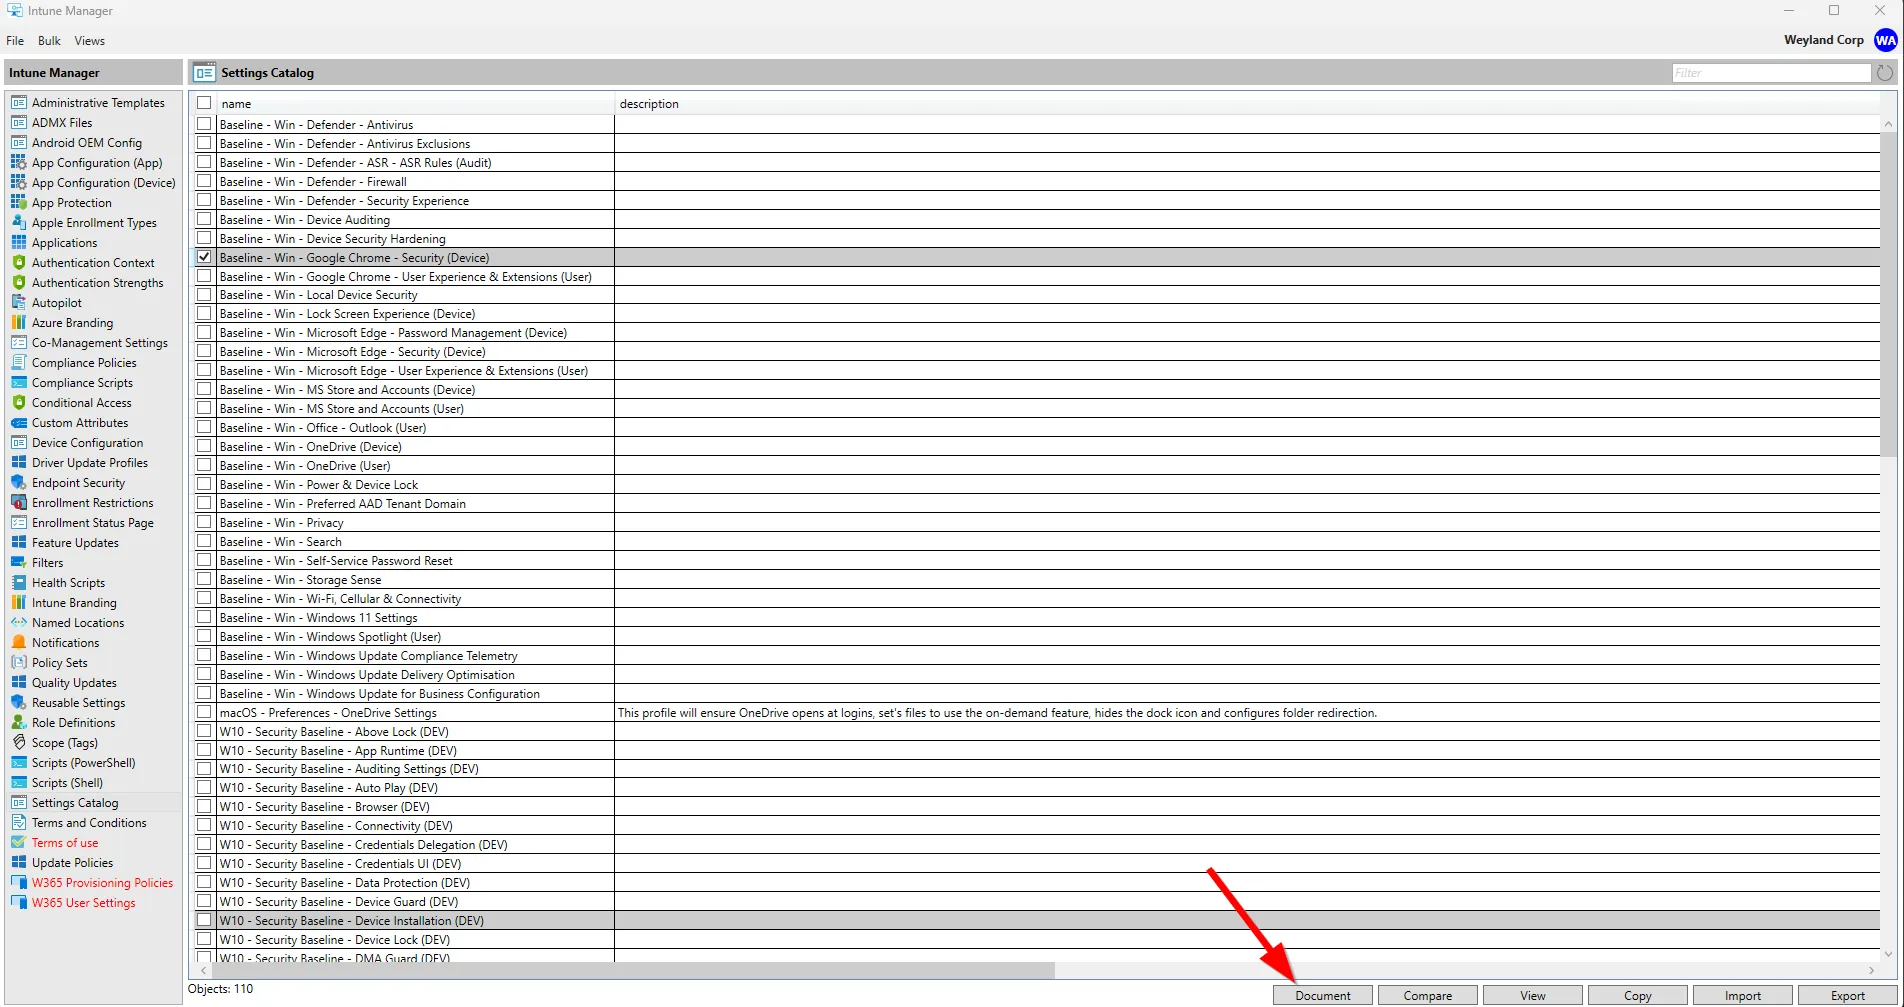The height and width of the screenshot is (1007, 1904).
Task: Check the macOS OneDrive Settings checkbox
Action: (204, 712)
